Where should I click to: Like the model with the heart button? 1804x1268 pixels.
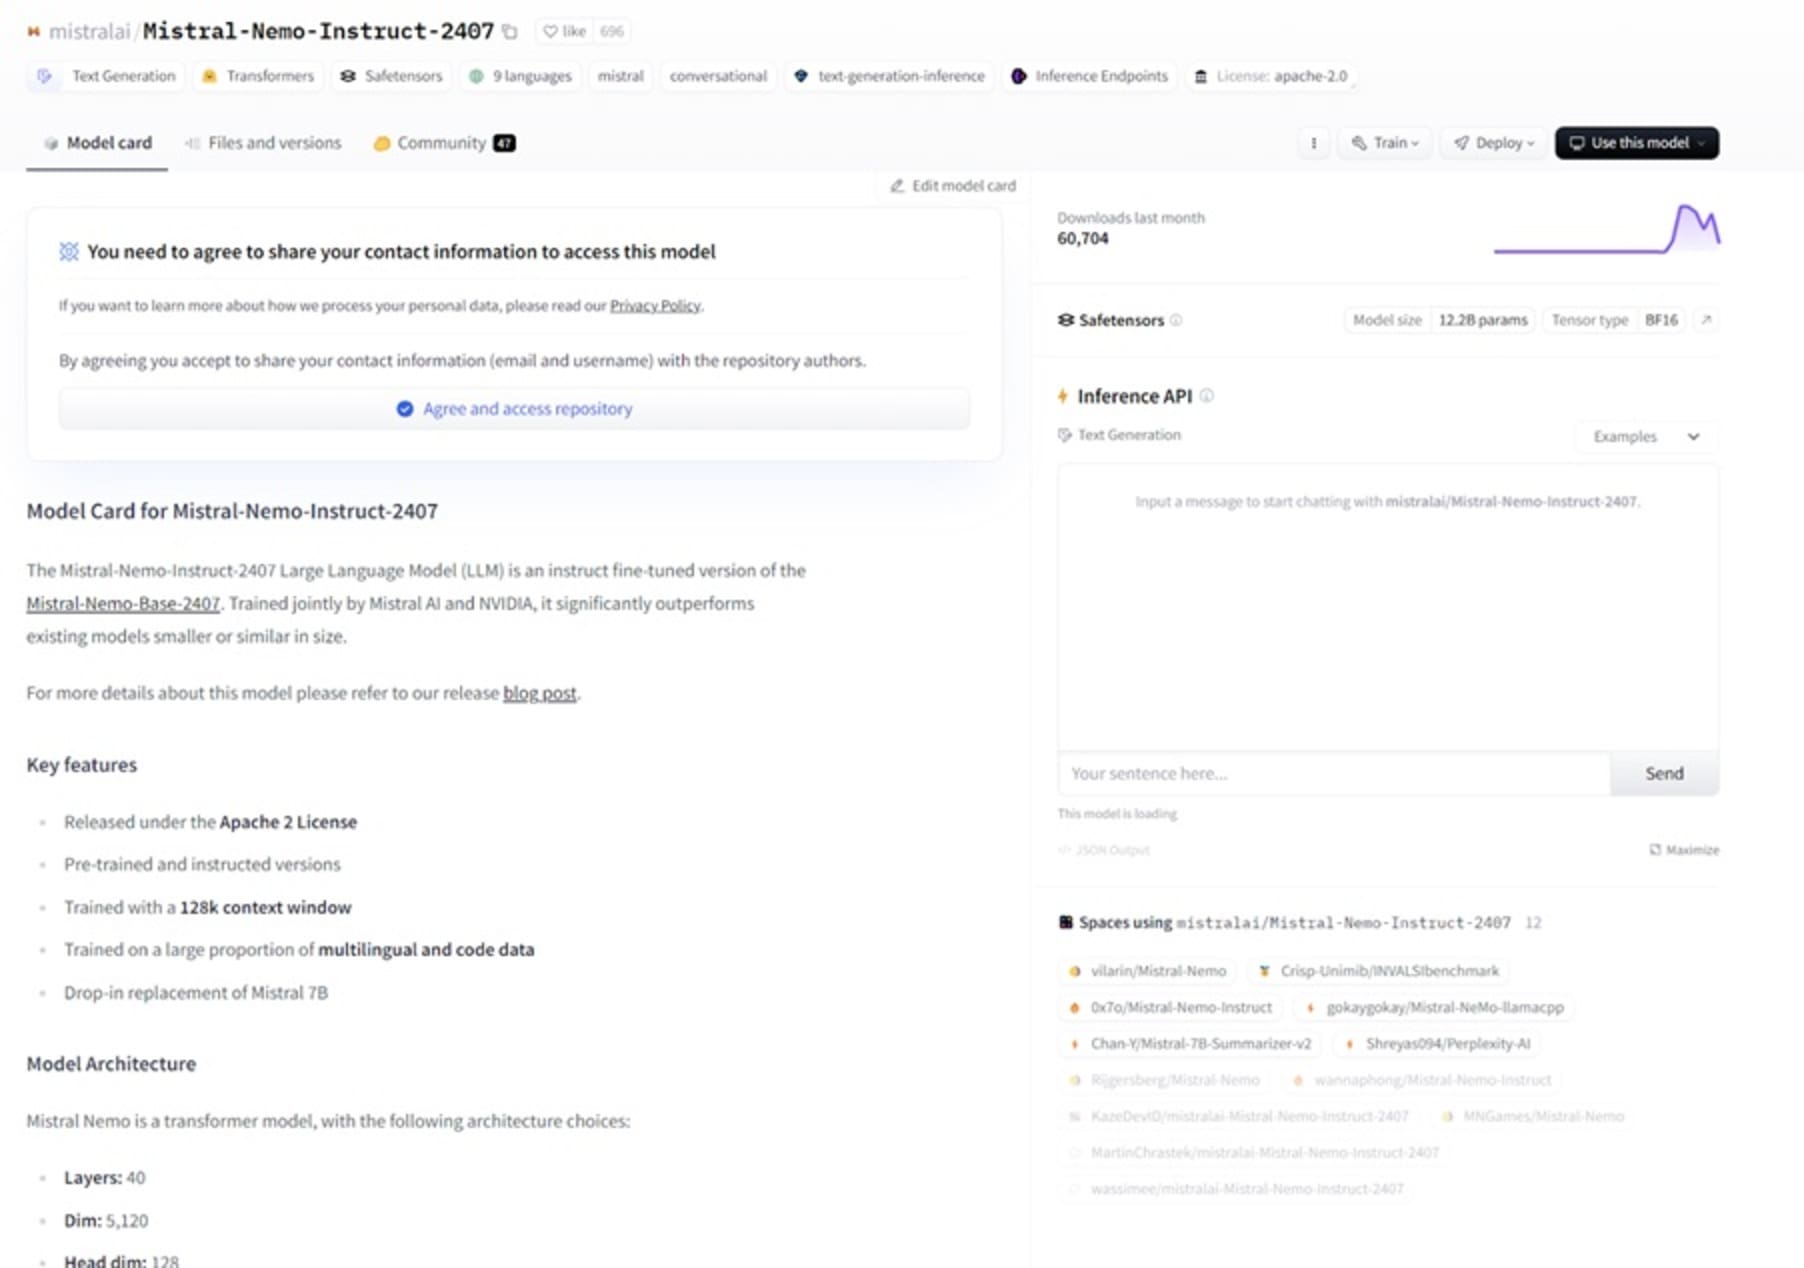coord(564,32)
